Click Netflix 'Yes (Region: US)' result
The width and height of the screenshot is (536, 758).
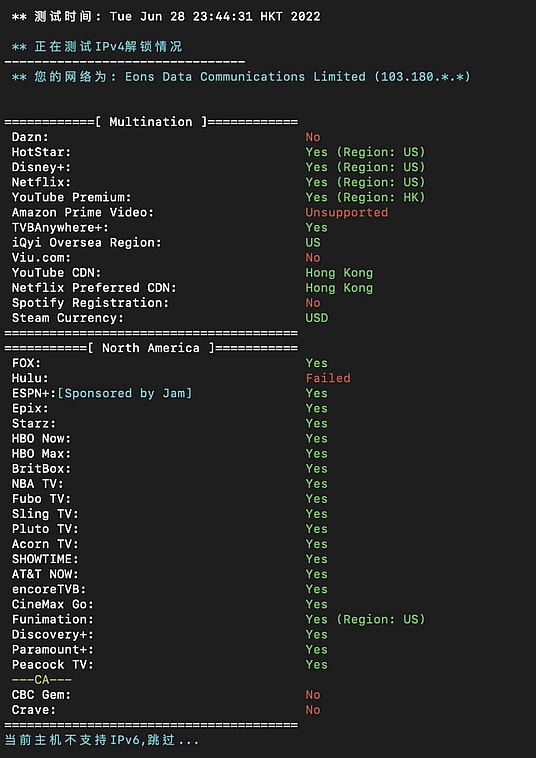click(365, 182)
